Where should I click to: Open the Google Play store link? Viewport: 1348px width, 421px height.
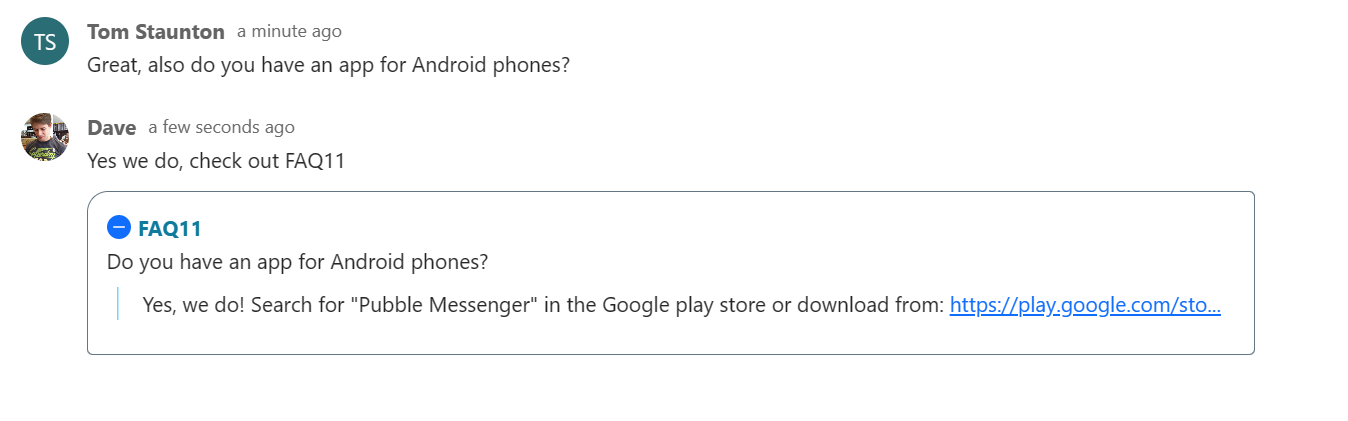1084,305
